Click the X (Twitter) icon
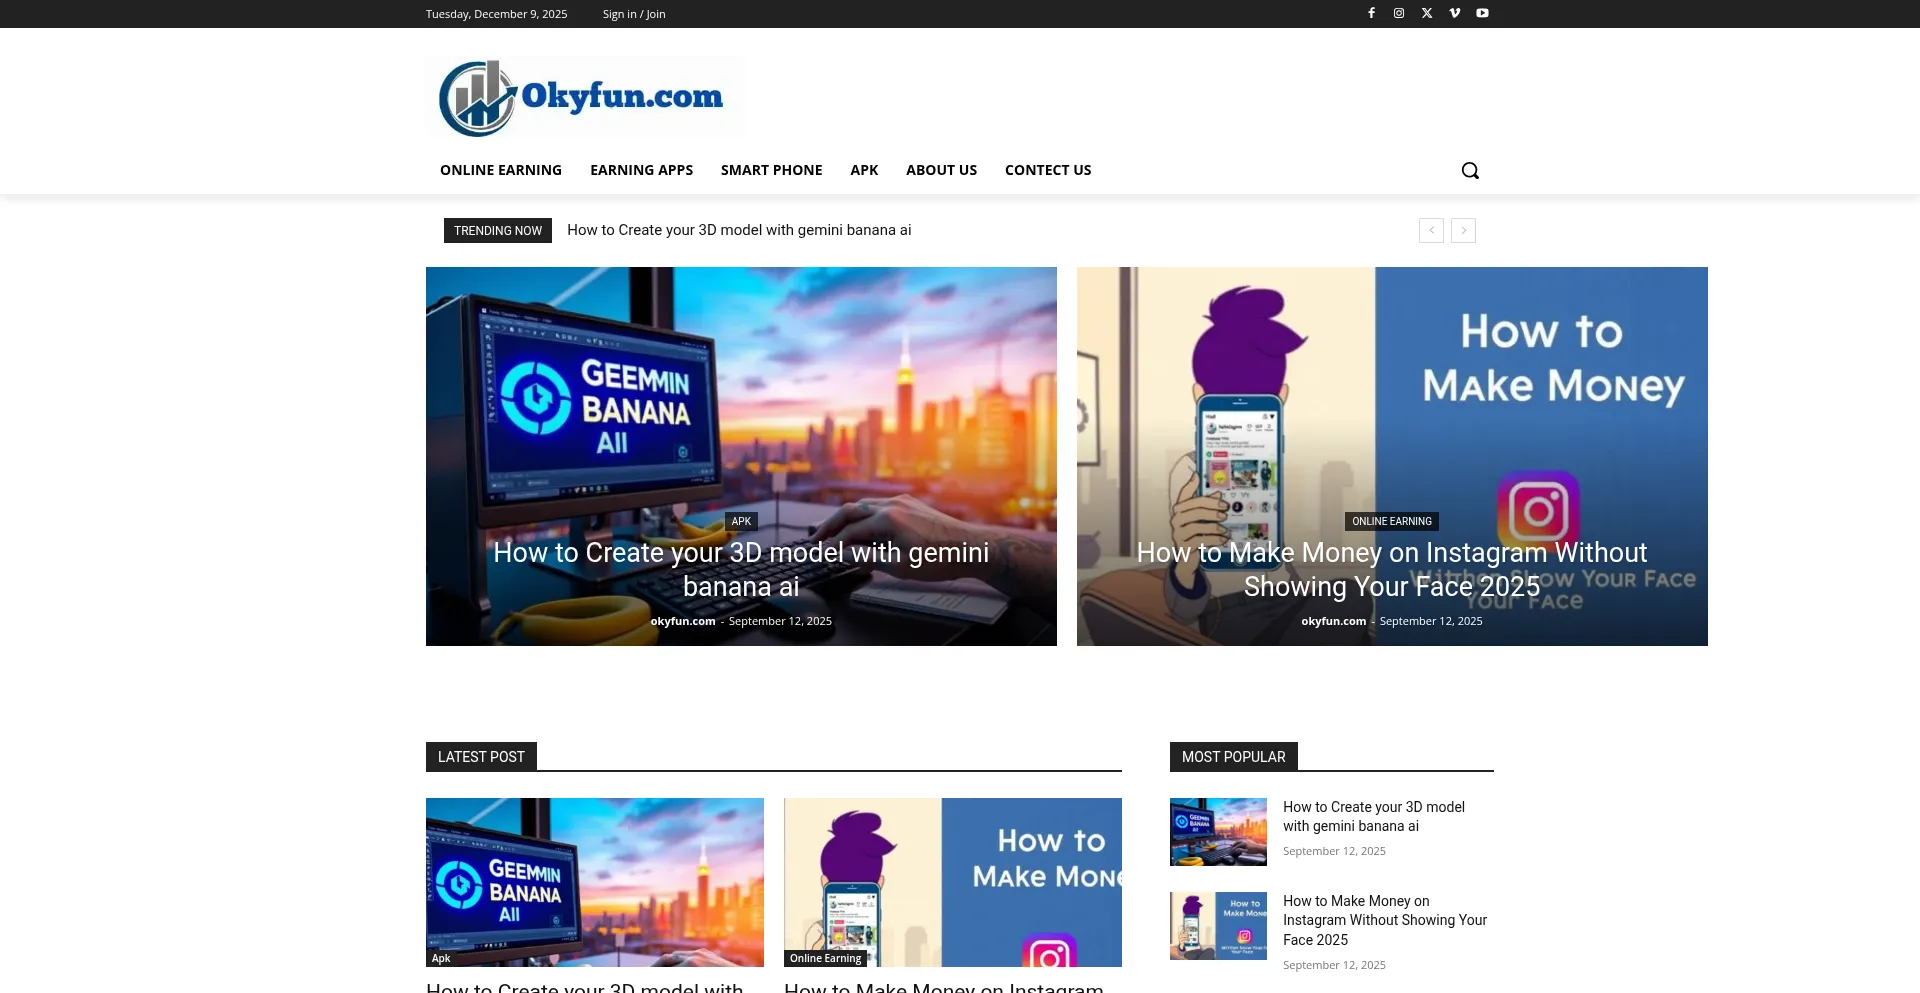Image resolution: width=1920 pixels, height=993 pixels. coord(1427,13)
